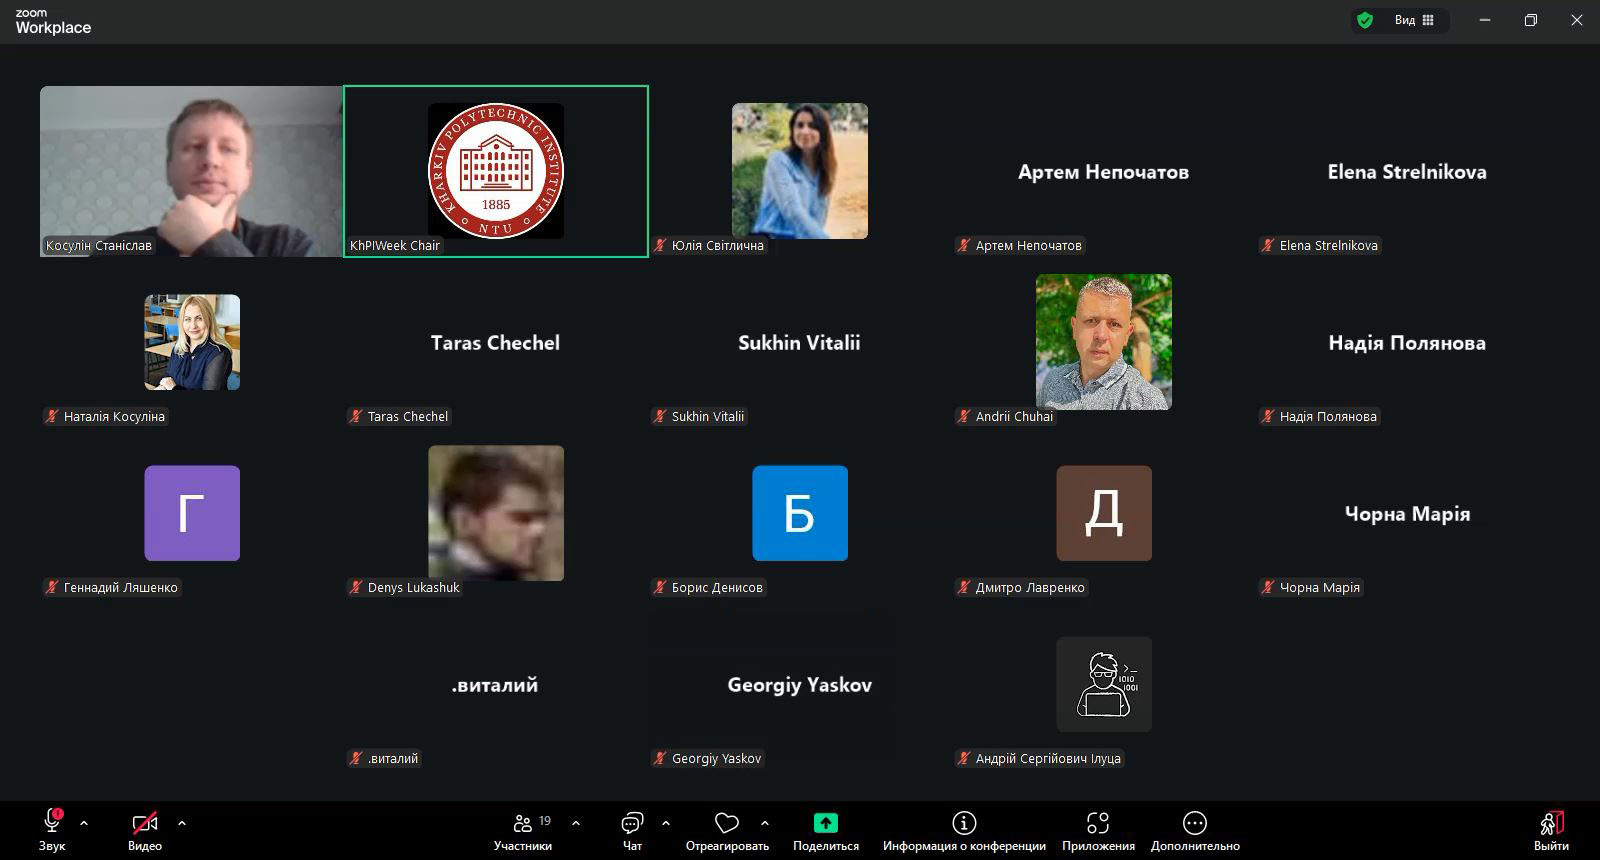
Task: Select the Борис Денисов avatar tile
Action: (800, 513)
